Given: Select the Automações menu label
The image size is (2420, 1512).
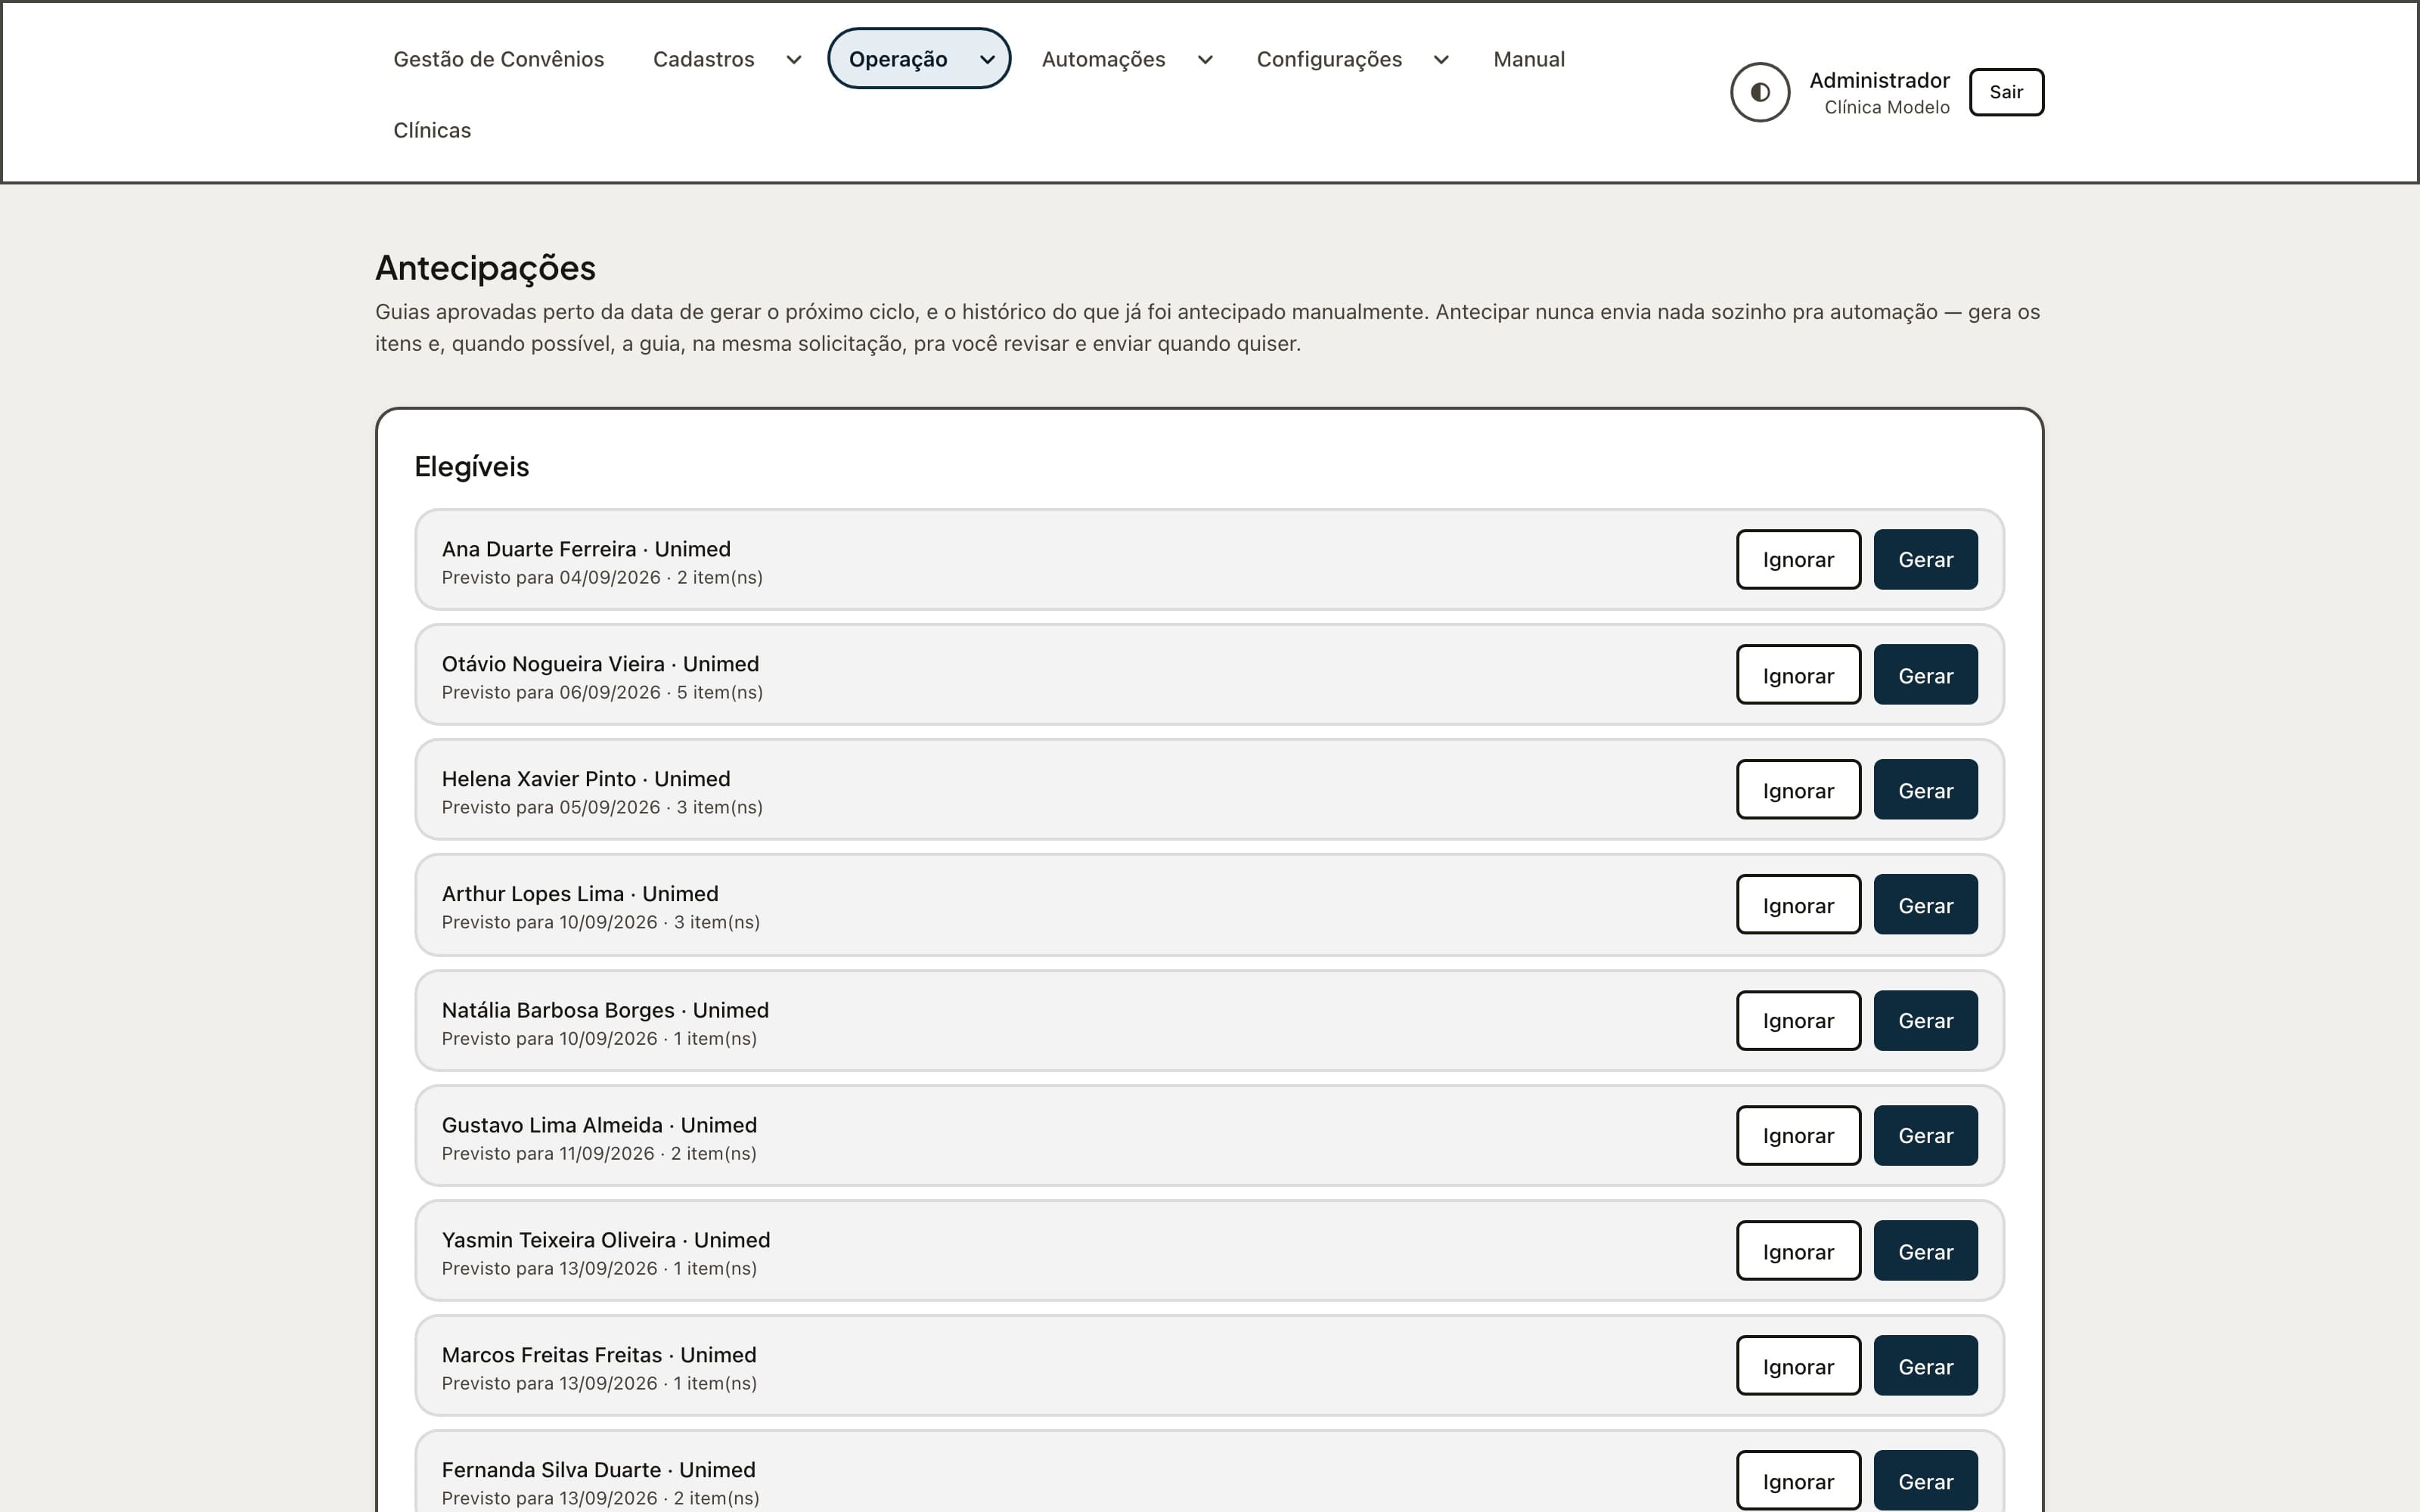Looking at the screenshot, I should click(1103, 59).
